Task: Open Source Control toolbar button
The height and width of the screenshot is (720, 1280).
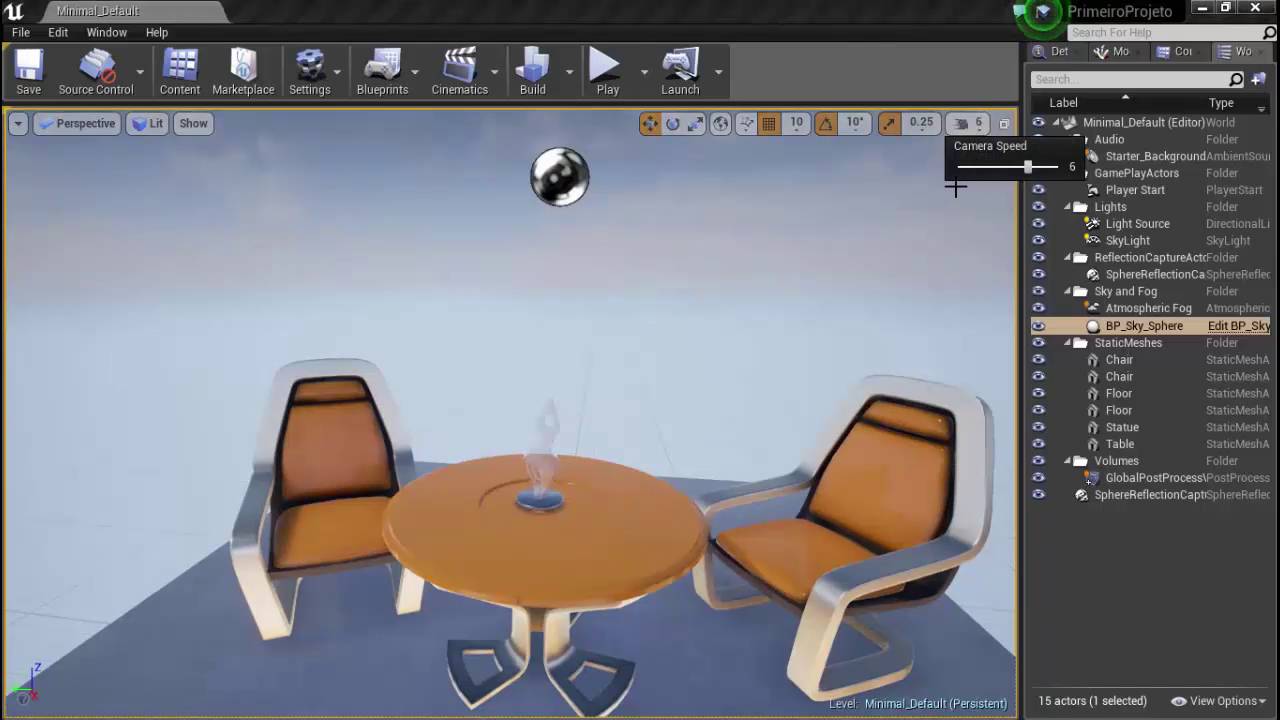Action: [96, 71]
